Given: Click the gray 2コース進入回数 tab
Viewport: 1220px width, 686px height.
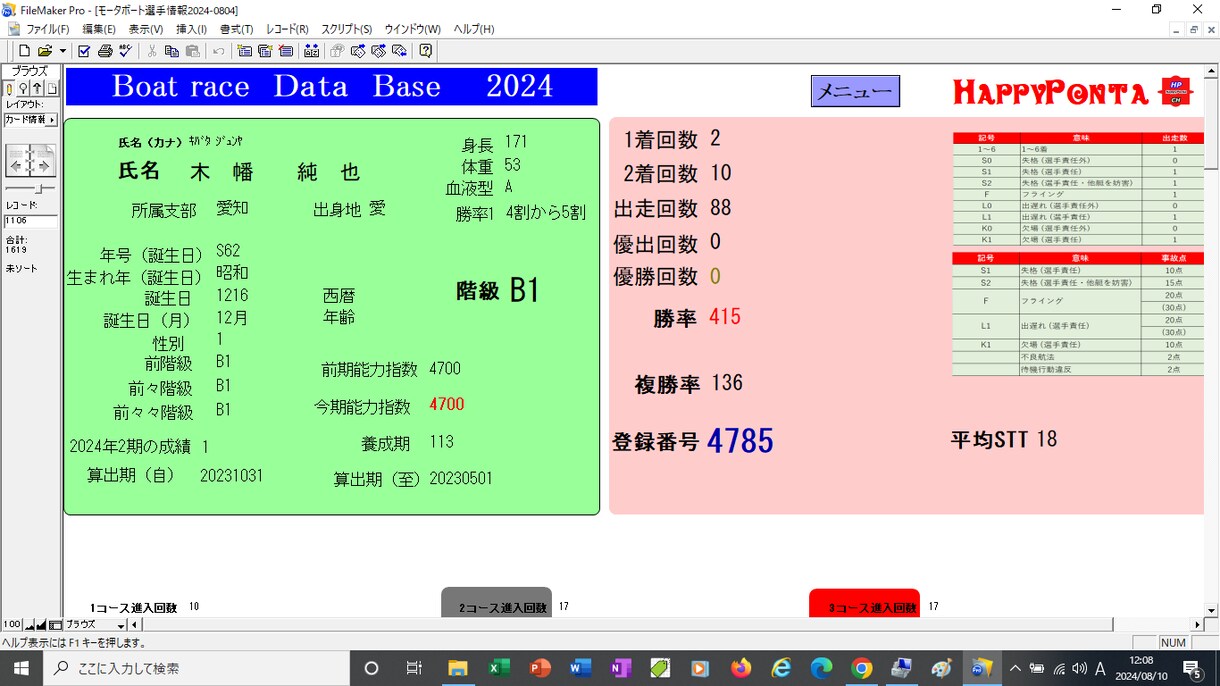Looking at the screenshot, I should [496, 603].
